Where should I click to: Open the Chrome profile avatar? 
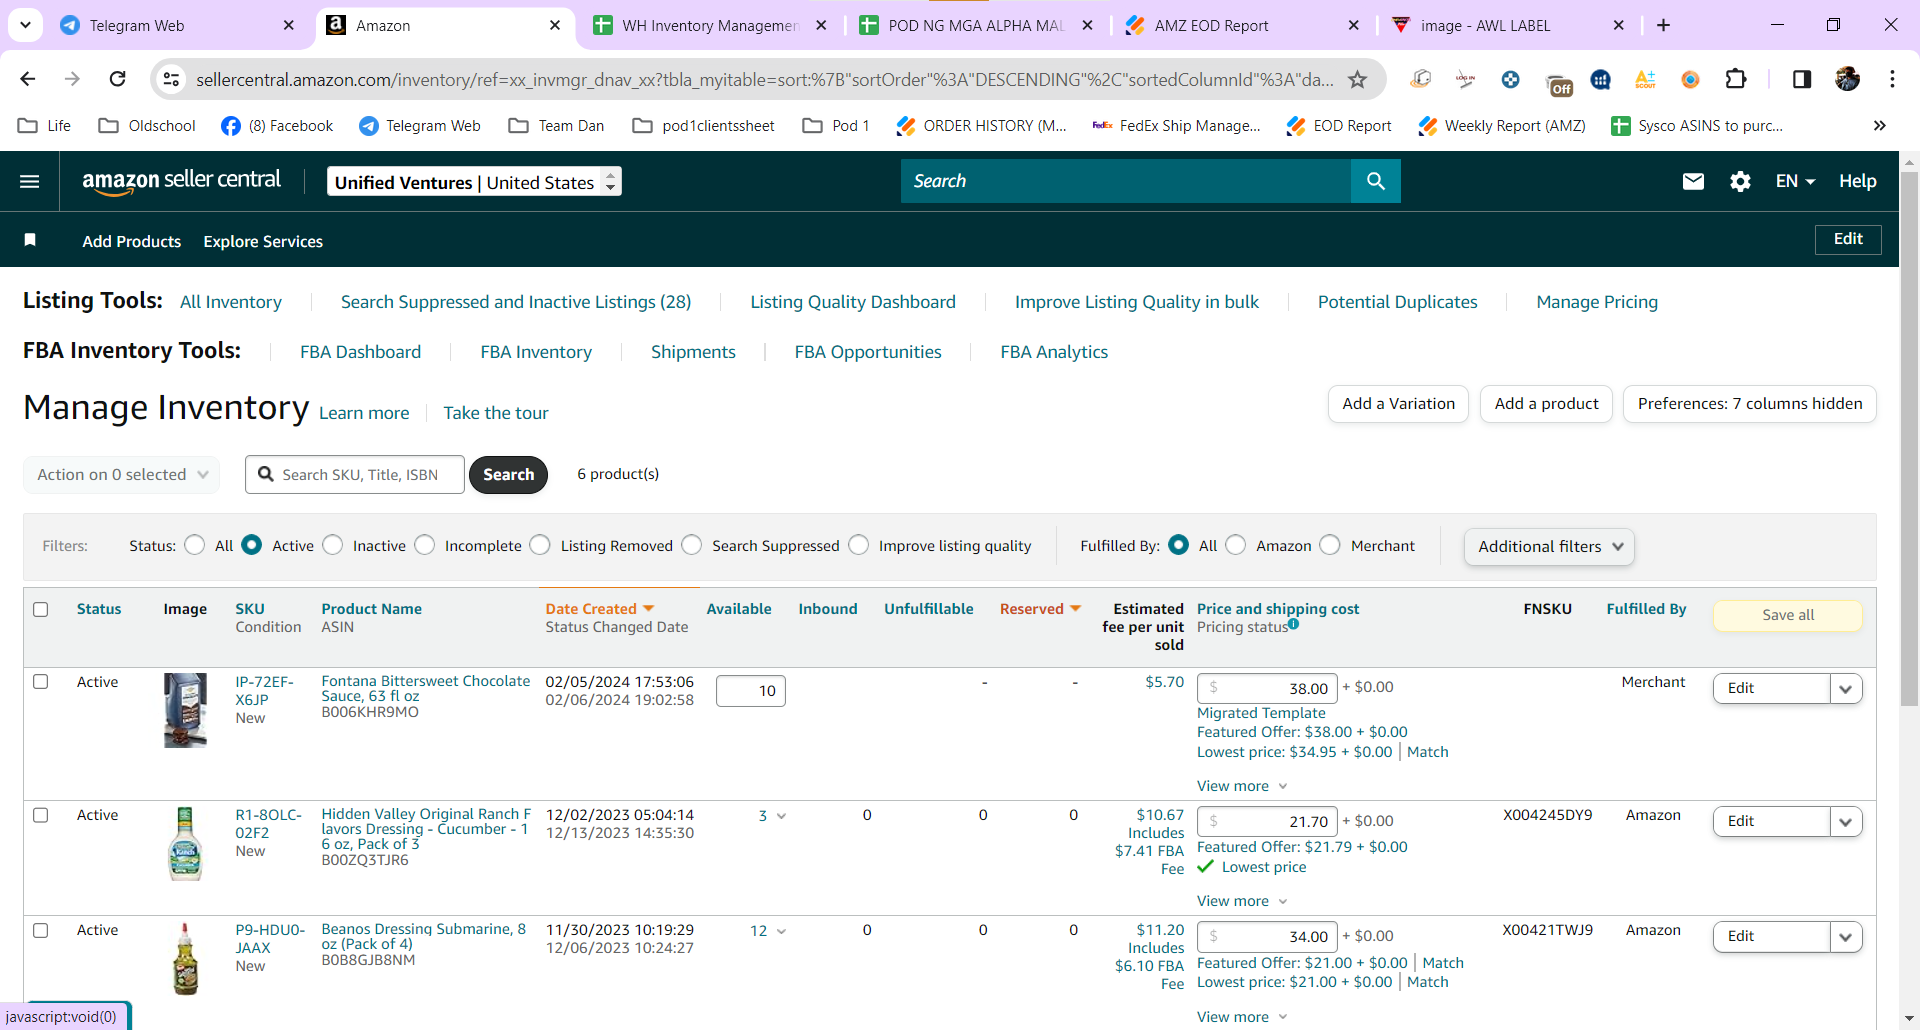[x=1847, y=79]
